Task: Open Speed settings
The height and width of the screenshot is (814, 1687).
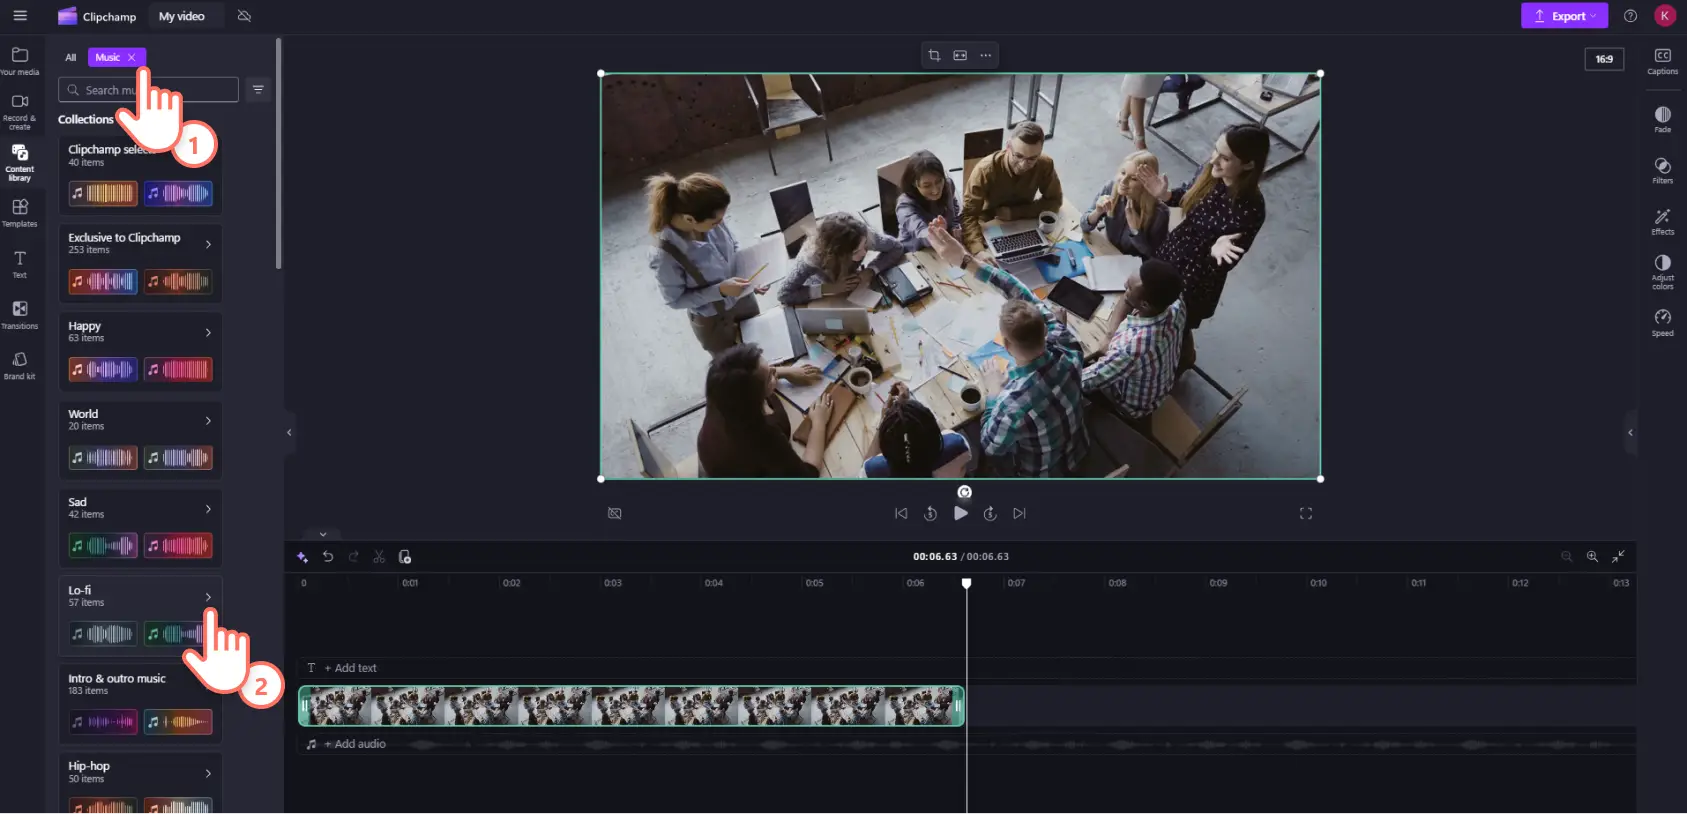Action: point(1662,323)
